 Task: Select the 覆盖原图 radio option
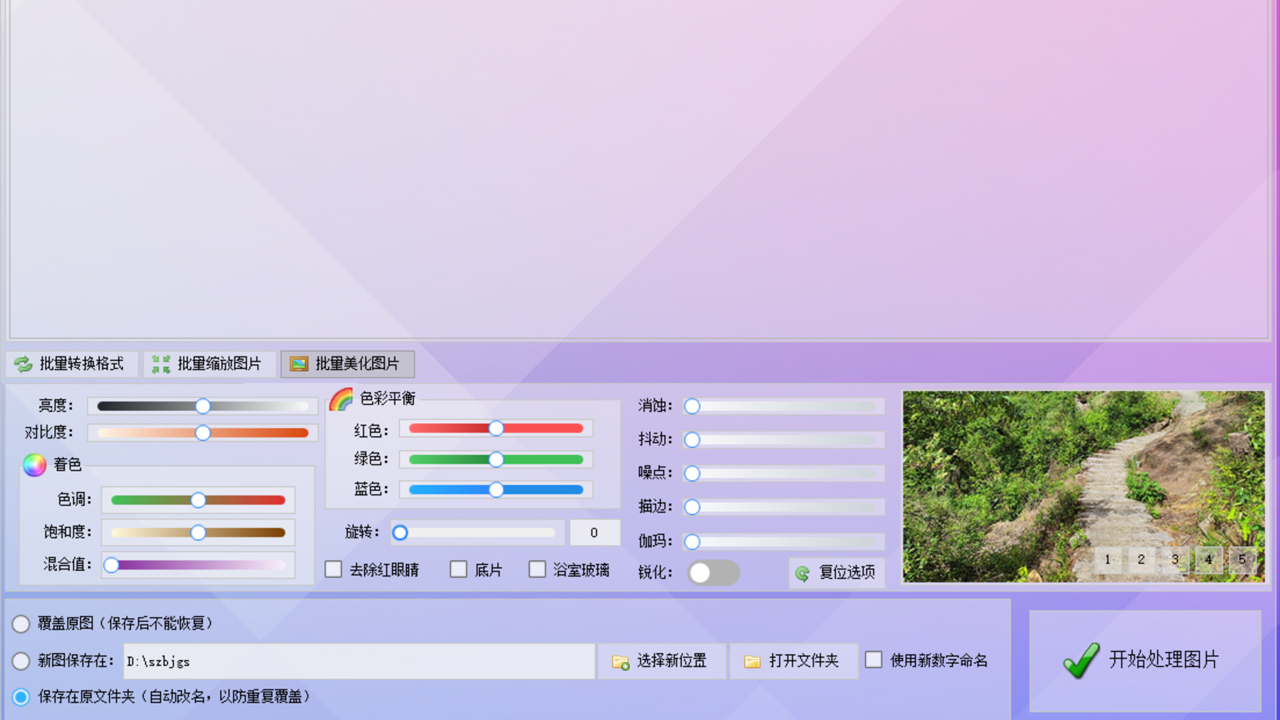click(20, 623)
